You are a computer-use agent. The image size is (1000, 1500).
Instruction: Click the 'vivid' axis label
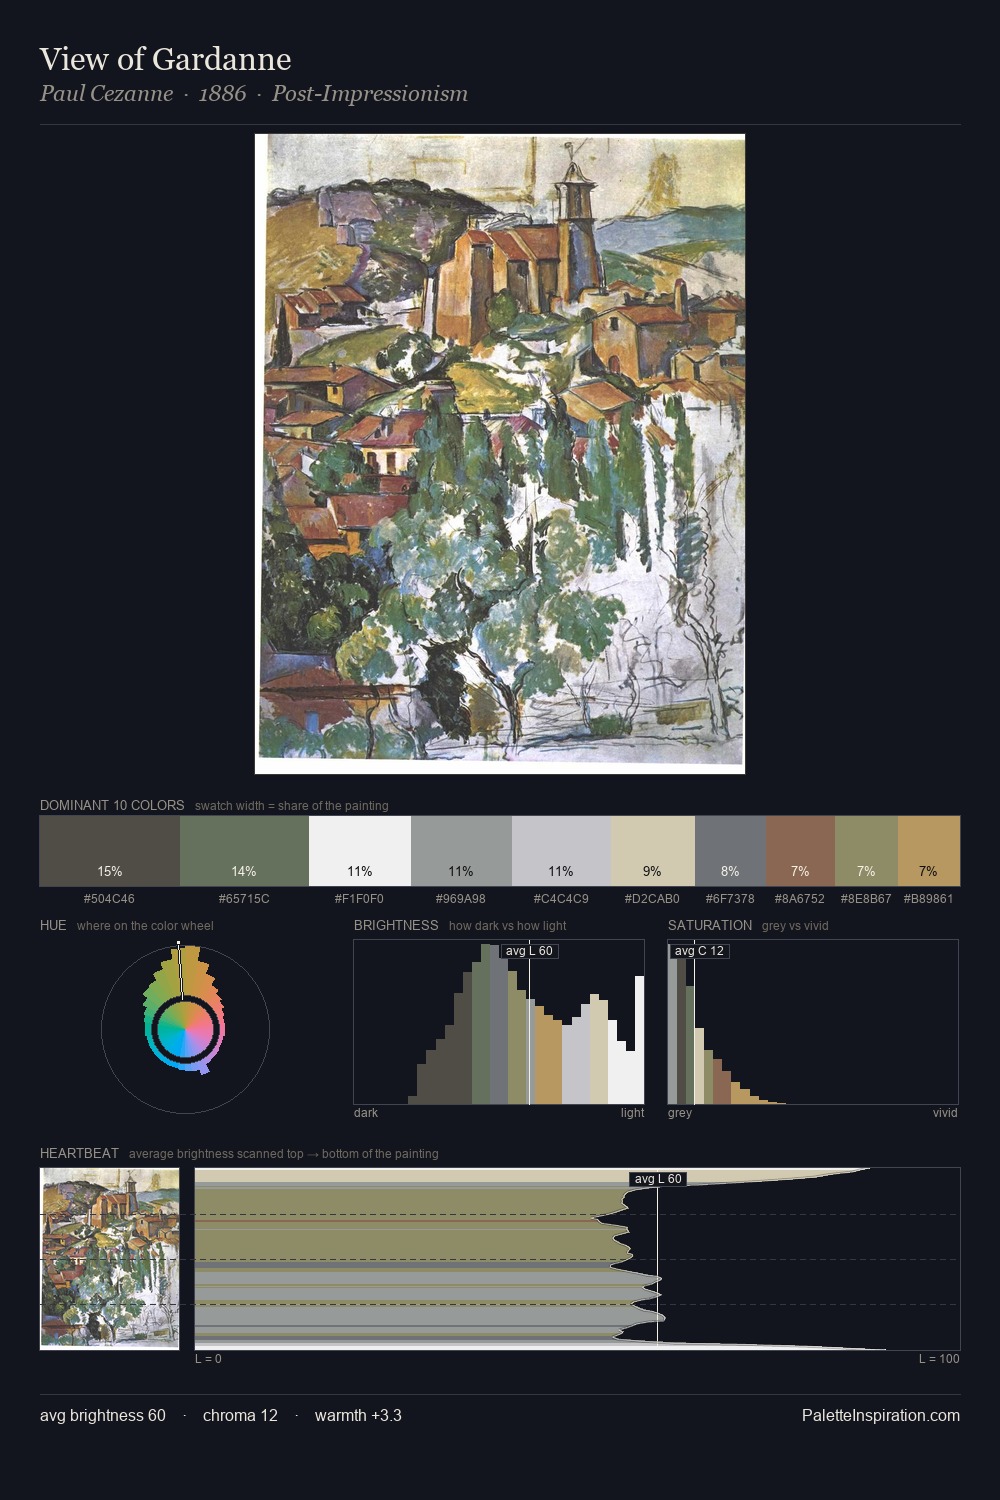945,1113
